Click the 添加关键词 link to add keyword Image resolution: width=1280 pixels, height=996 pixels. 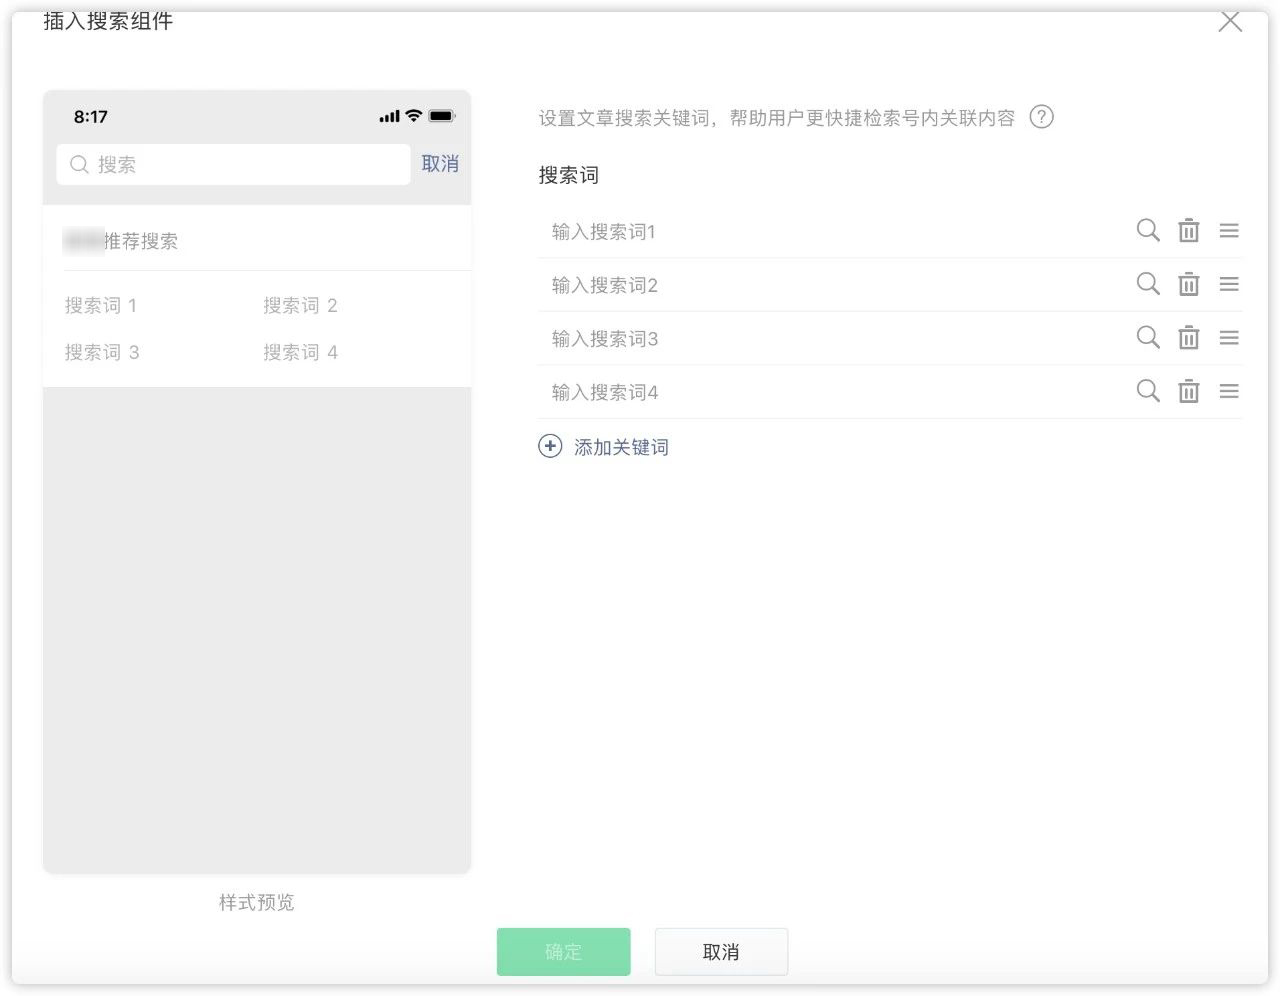[621, 446]
